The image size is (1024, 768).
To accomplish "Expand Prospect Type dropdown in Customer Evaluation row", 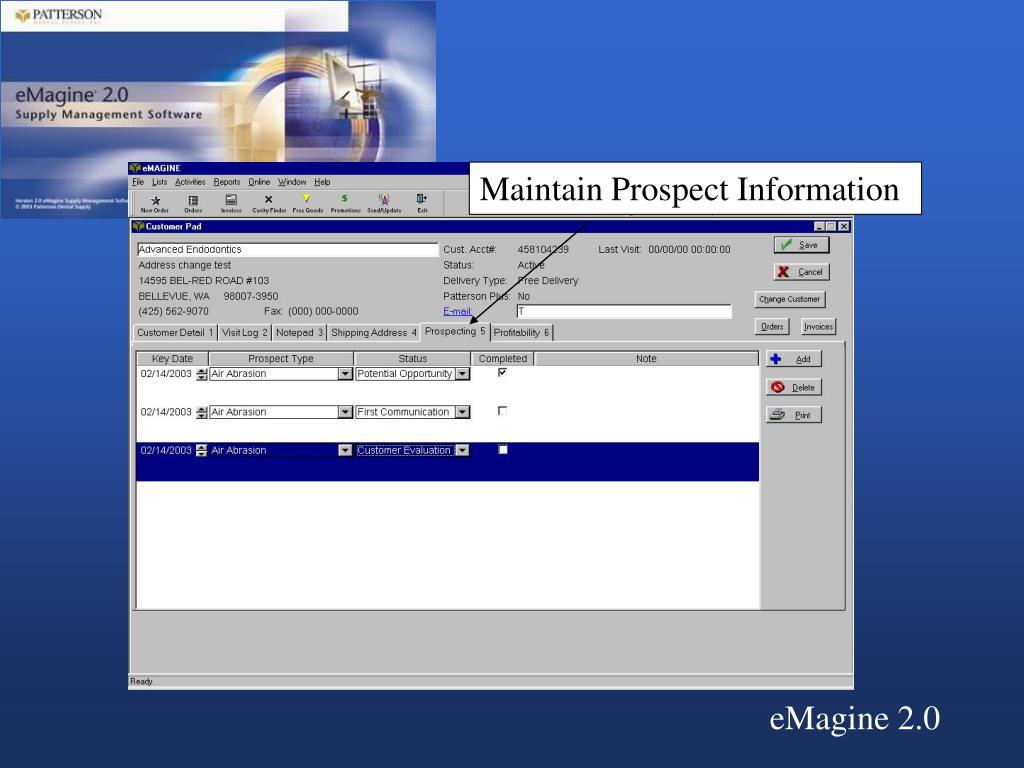I will pyautogui.click(x=345, y=451).
